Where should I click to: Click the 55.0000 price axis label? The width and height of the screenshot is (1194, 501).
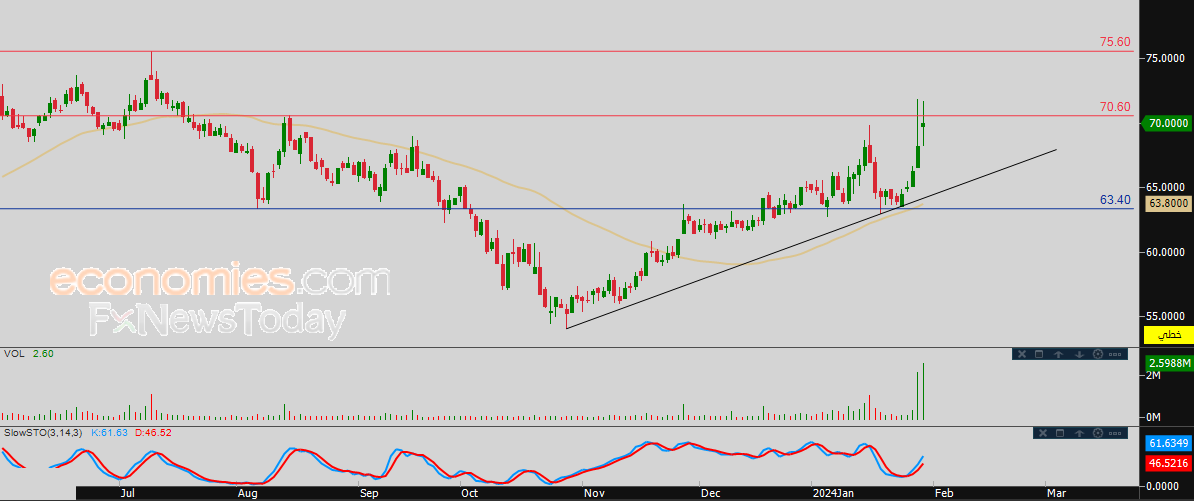coord(1165,316)
